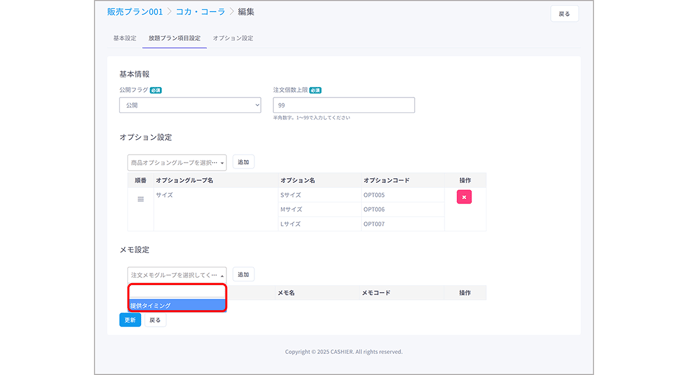This screenshot has height=375, width=688.
Task: Click 追加 button in オプション設定
Action: tap(244, 162)
